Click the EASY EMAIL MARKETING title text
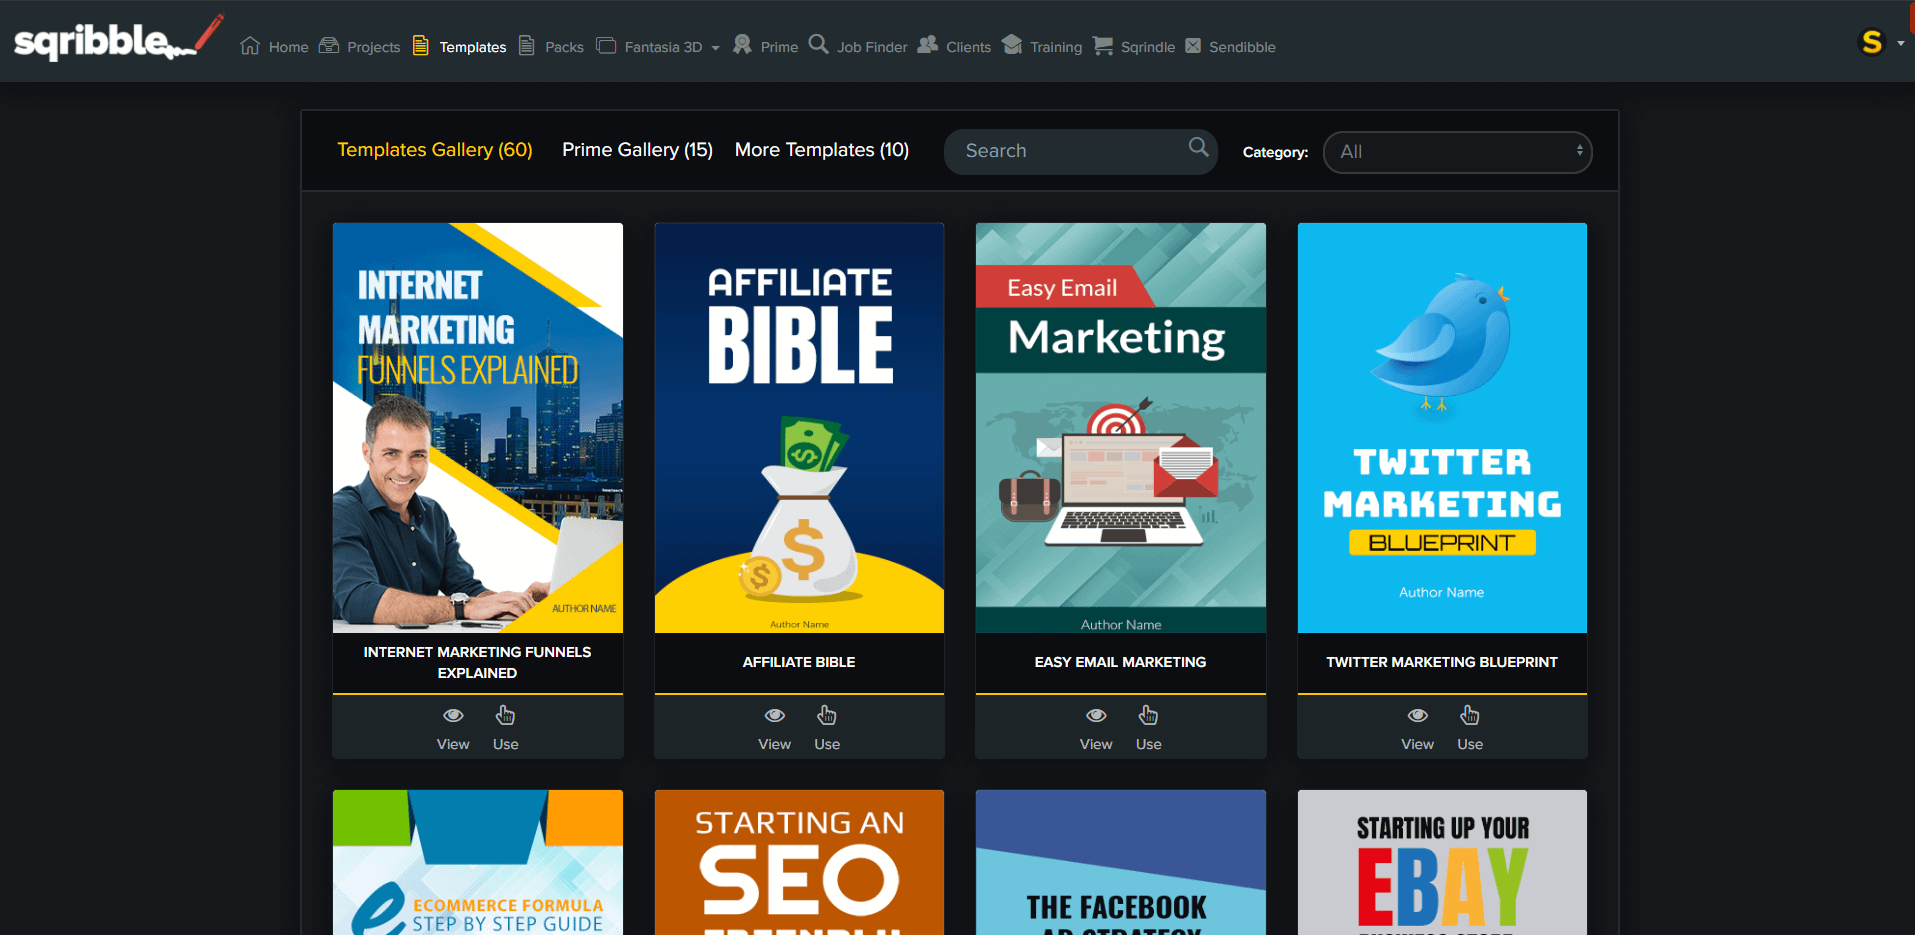Screen dimensions: 1915x935 click(x=1121, y=662)
